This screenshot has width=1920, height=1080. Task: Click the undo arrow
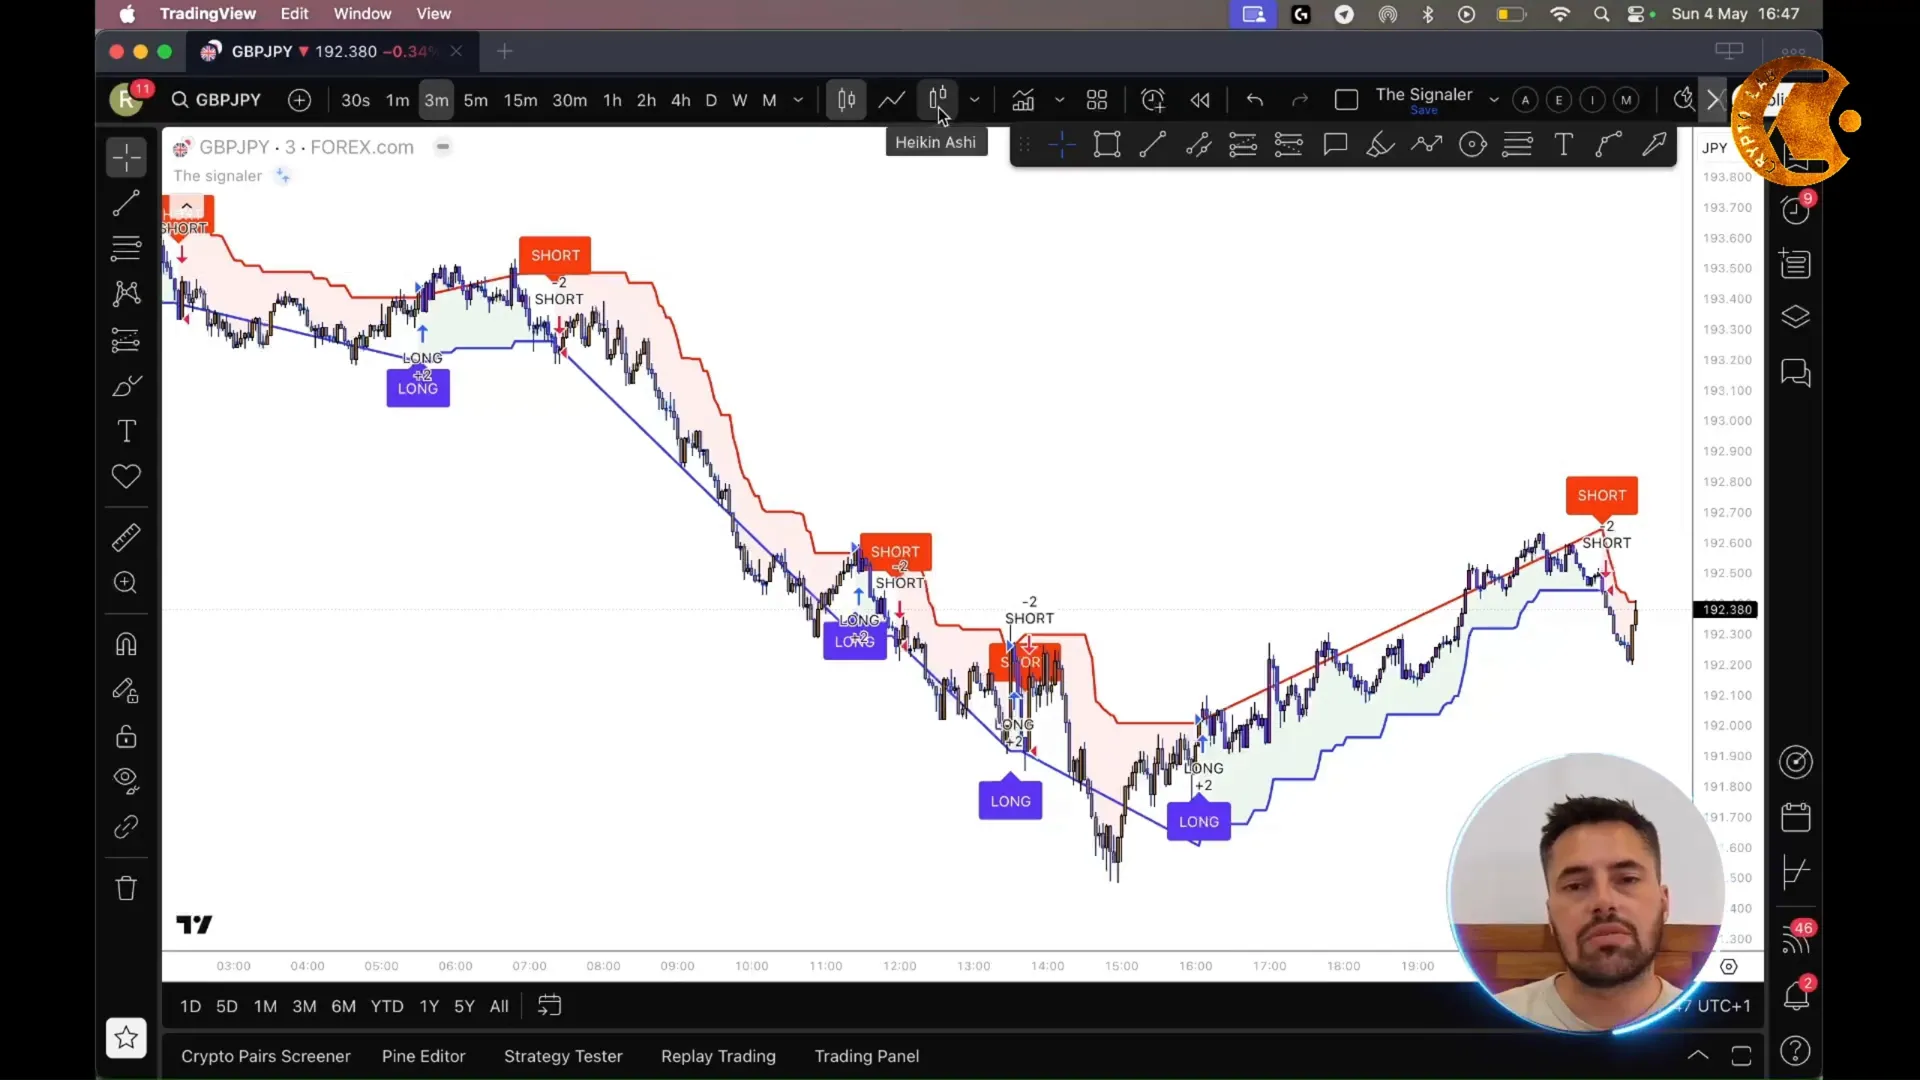(1255, 100)
